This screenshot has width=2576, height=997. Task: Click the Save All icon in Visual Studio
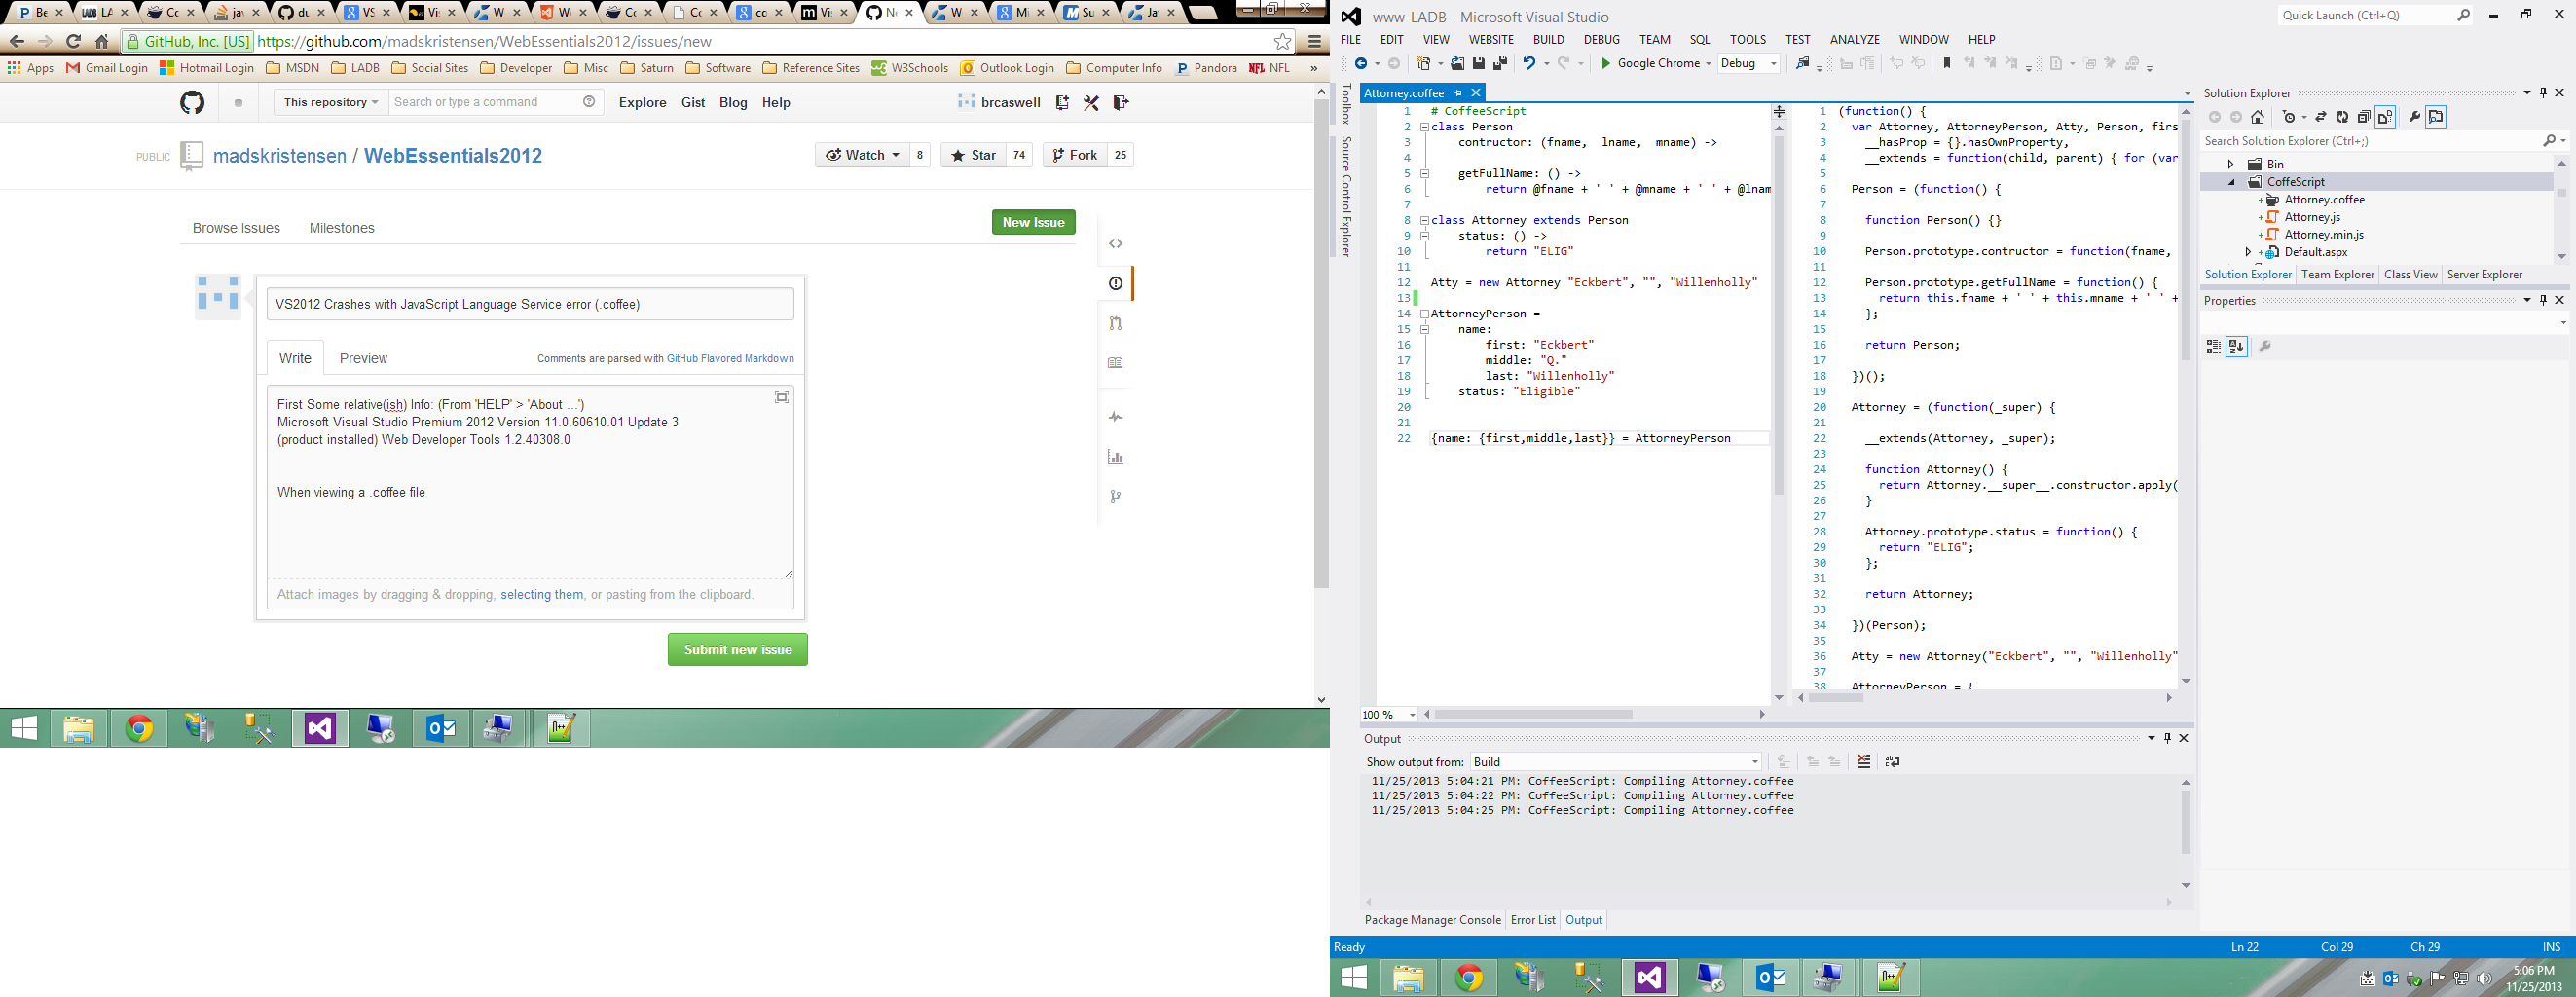(1500, 64)
